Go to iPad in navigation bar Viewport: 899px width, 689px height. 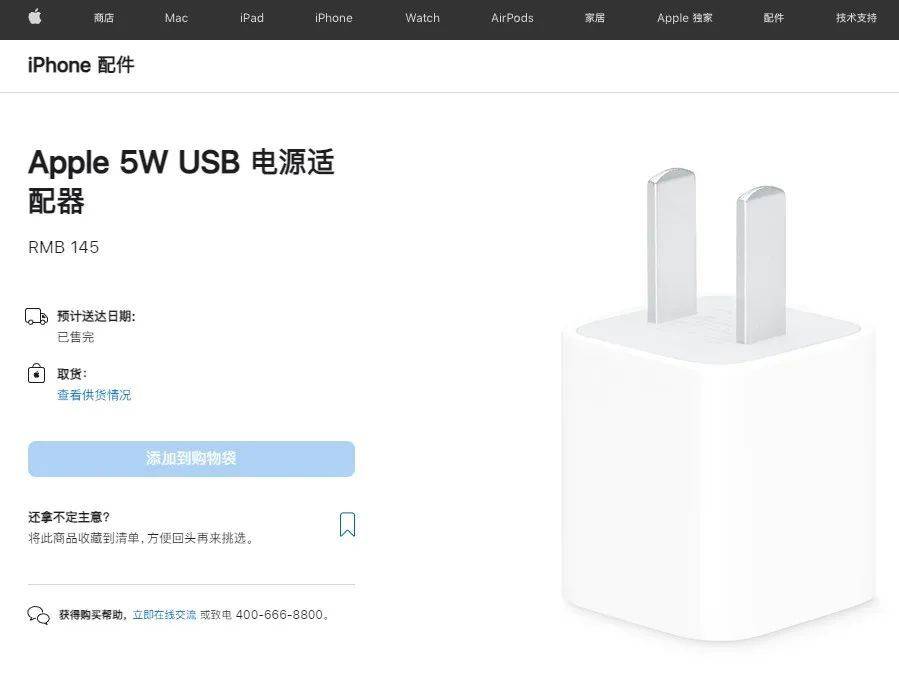[252, 18]
